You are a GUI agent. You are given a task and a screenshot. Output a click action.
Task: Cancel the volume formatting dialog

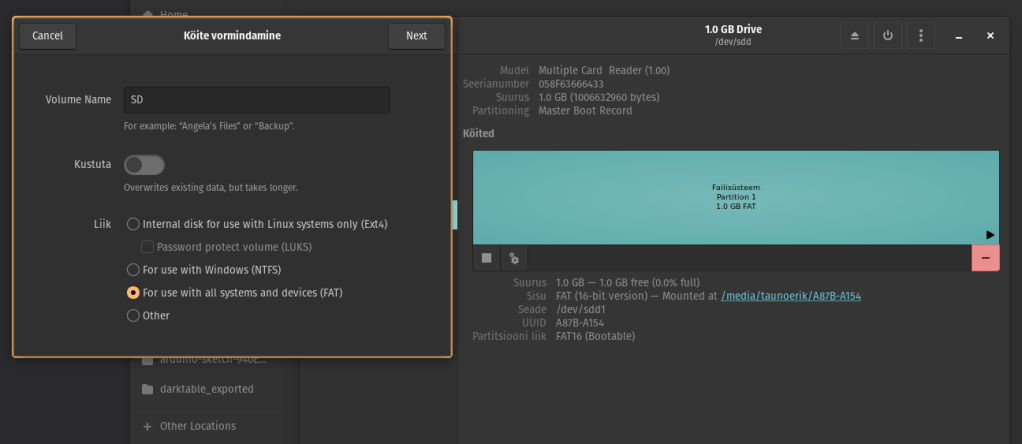[47, 36]
